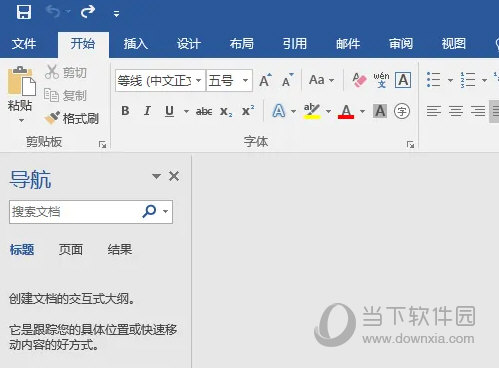Open navigation pane options arrow
The height and width of the screenshot is (368, 499).
156,176
